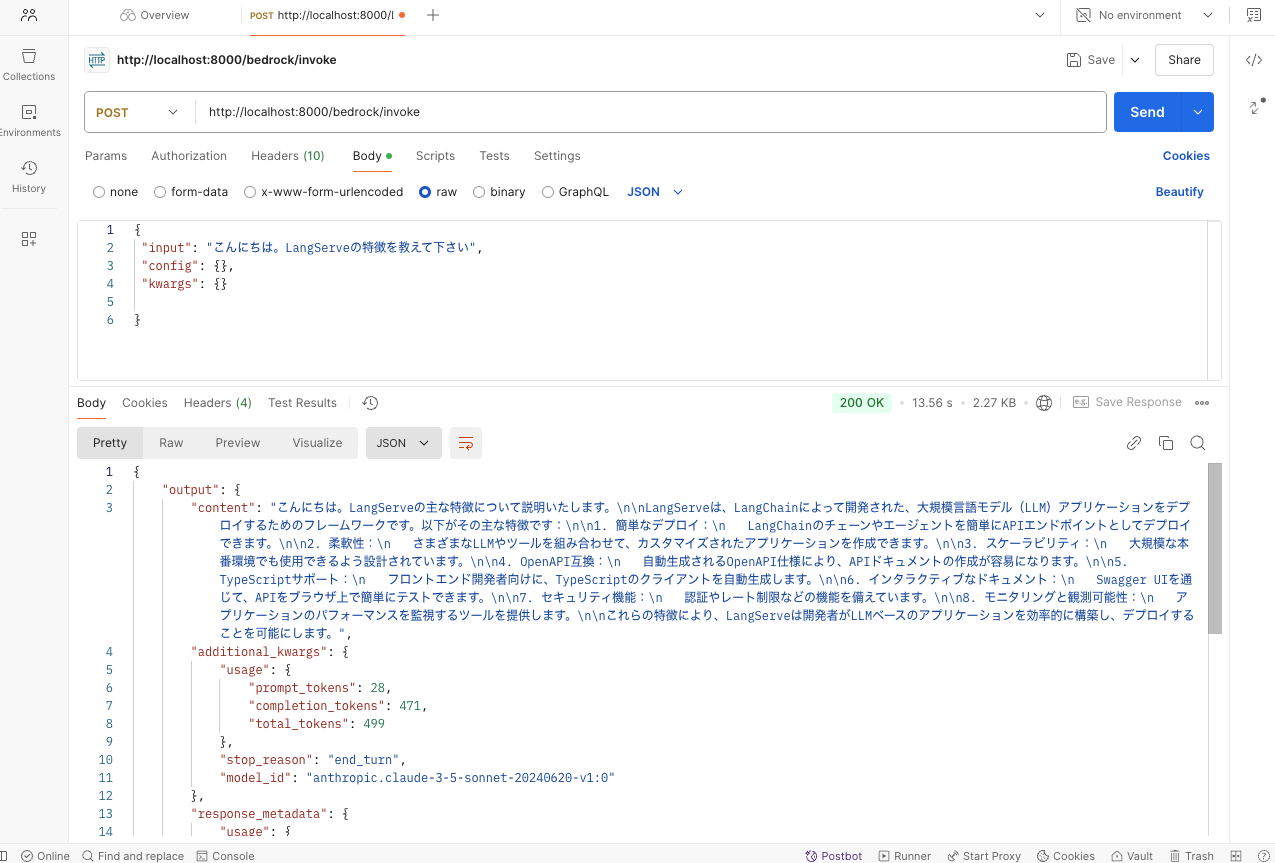Open the POST method dropdown
This screenshot has width=1275, height=863.
click(x=138, y=112)
